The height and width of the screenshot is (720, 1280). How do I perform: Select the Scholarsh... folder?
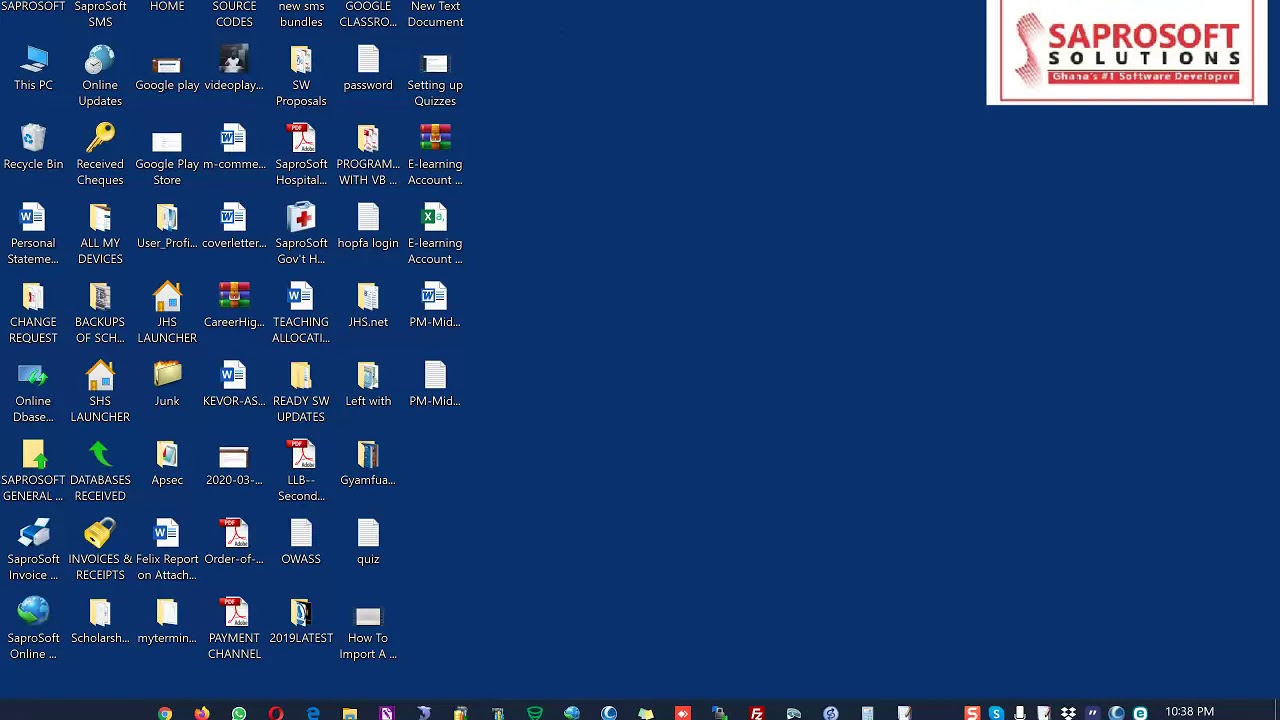tap(100, 622)
